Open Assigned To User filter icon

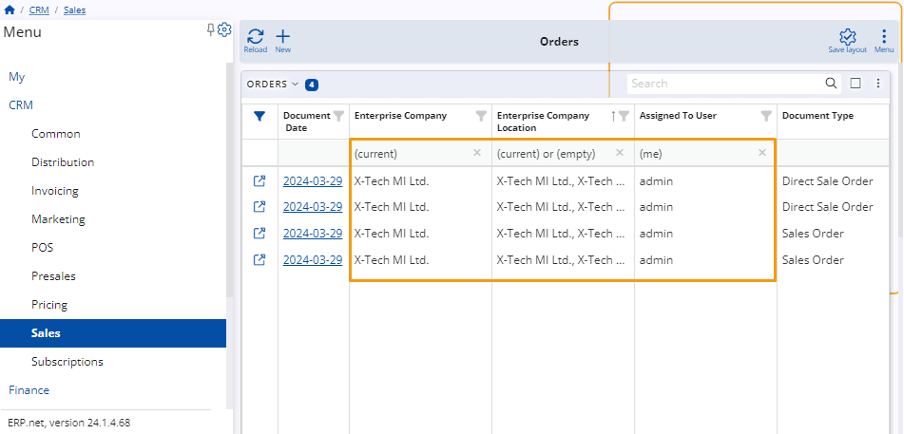(x=766, y=116)
